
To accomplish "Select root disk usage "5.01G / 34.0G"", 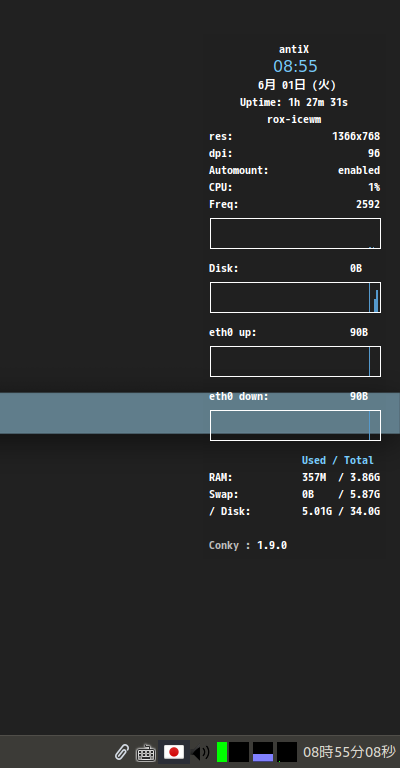I will point(341,511).
